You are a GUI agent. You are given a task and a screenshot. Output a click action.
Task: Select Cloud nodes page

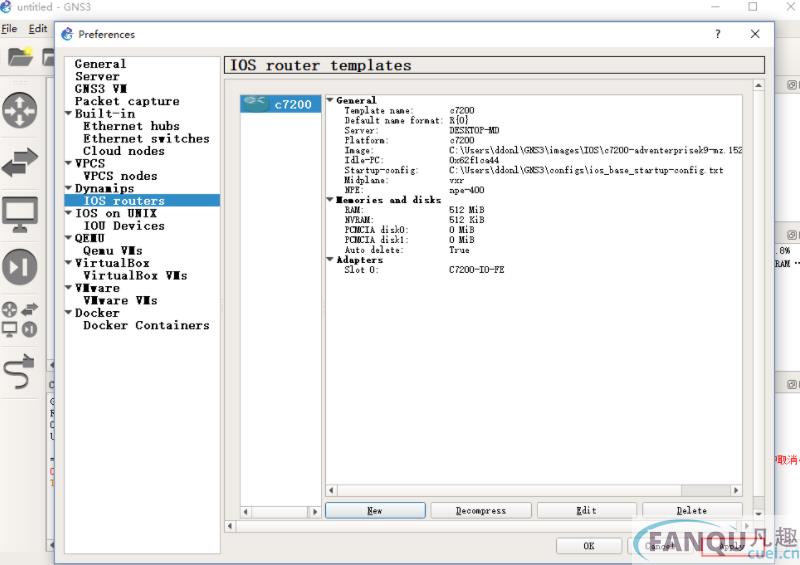pos(124,151)
